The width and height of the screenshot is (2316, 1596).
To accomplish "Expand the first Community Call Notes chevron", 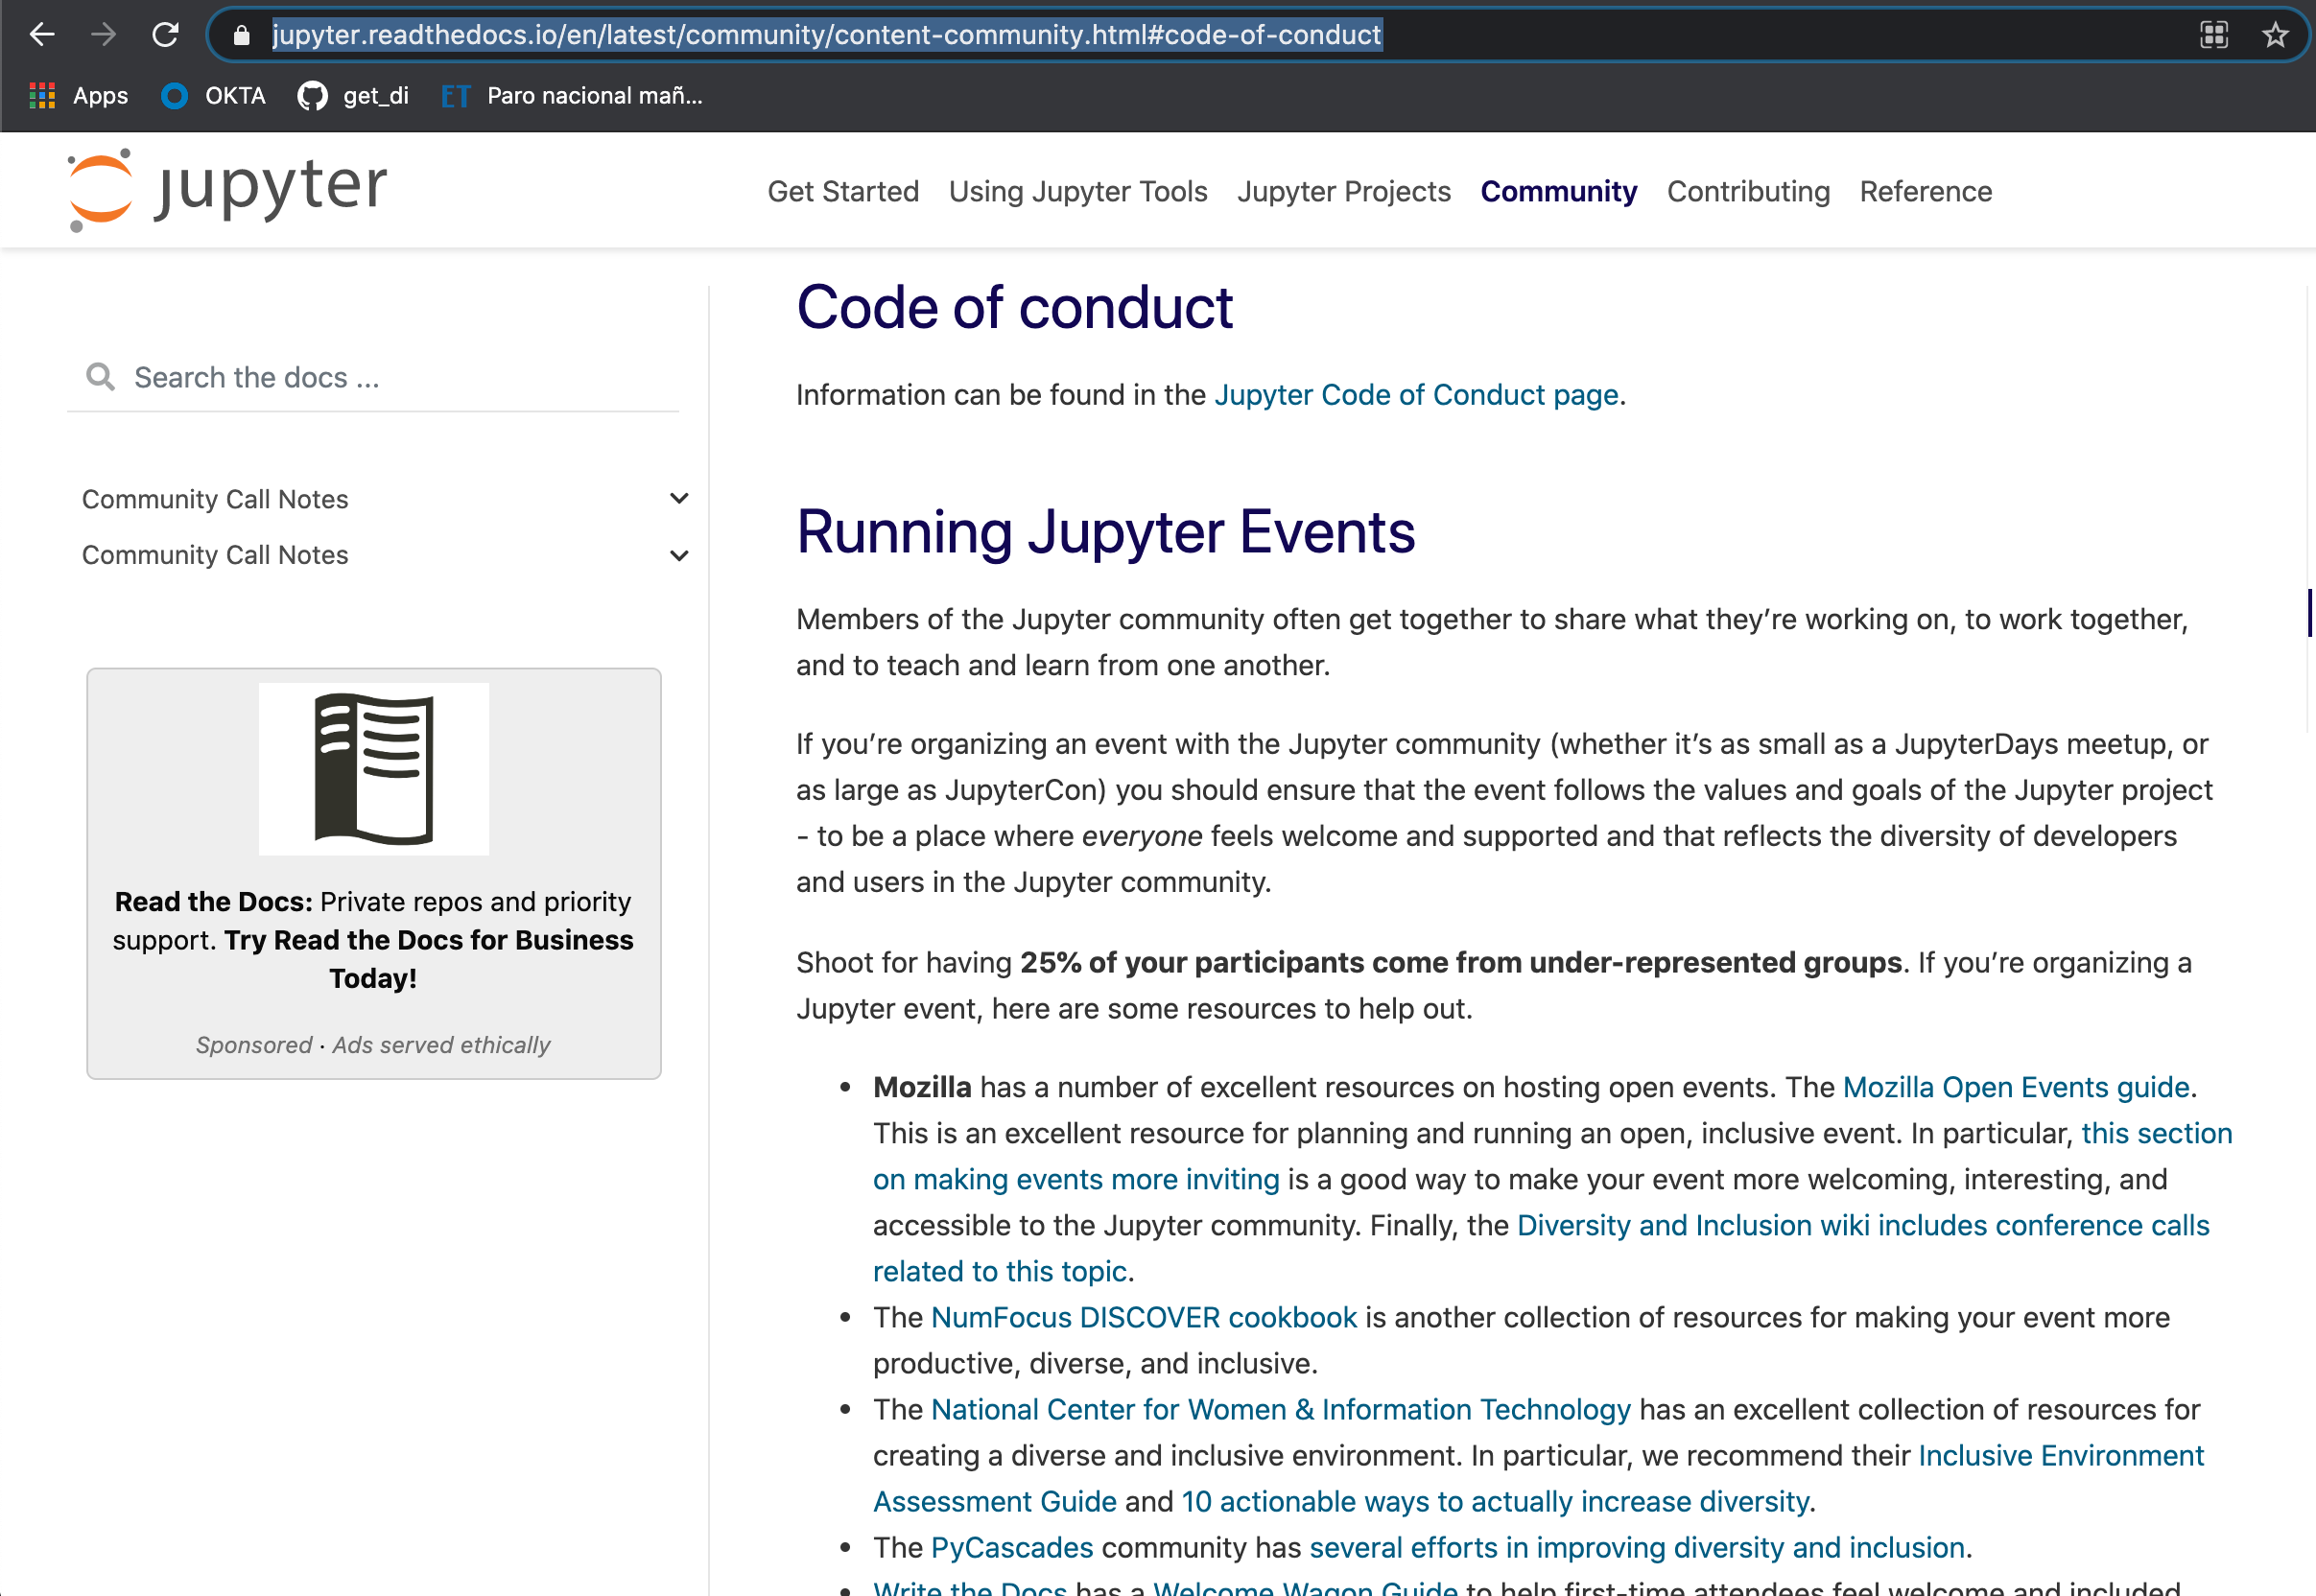I will pos(679,498).
